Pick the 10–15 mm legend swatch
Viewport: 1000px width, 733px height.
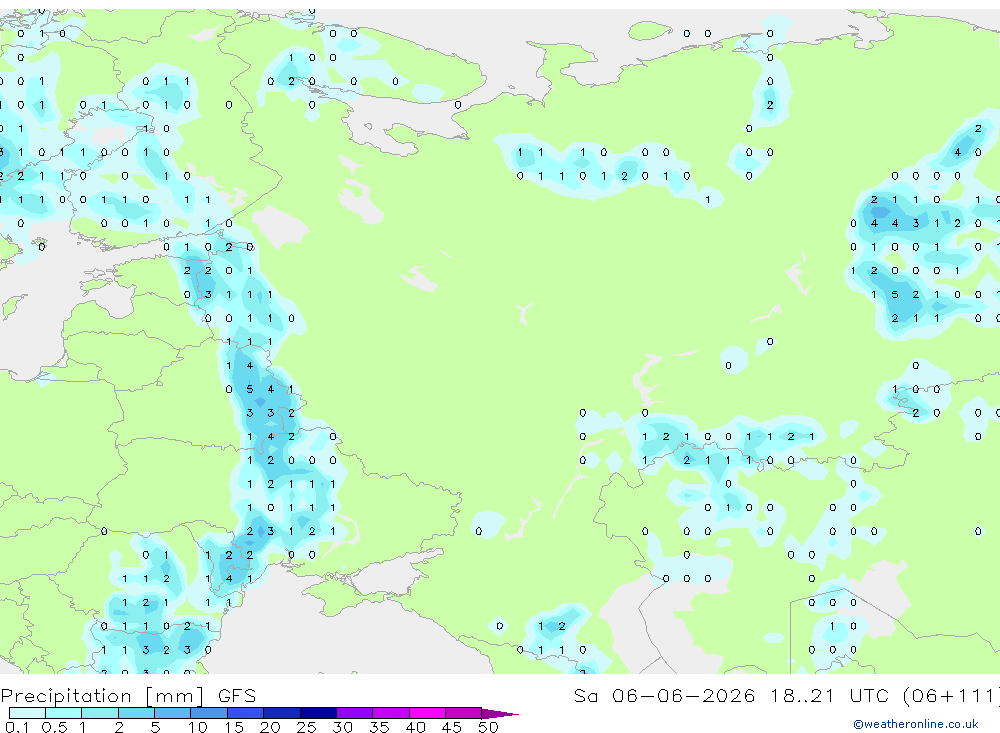209,713
